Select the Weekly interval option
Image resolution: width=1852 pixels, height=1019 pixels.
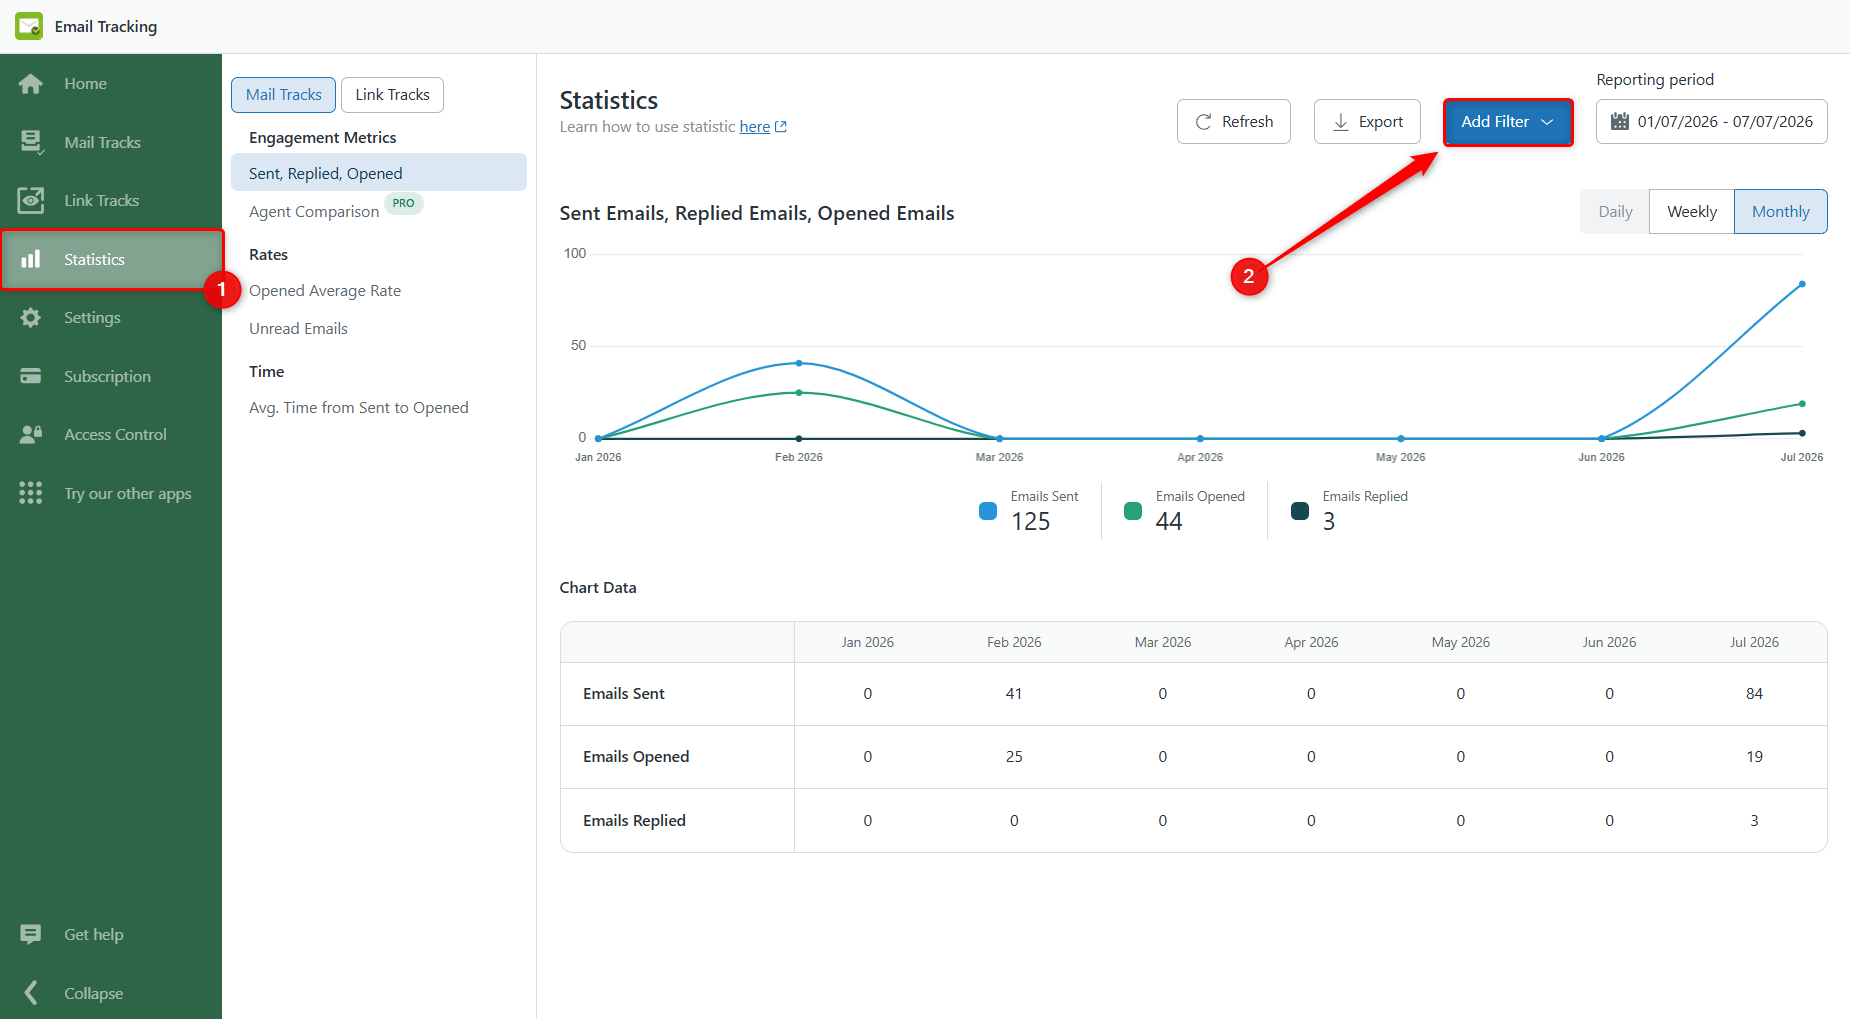(1692, 212)
